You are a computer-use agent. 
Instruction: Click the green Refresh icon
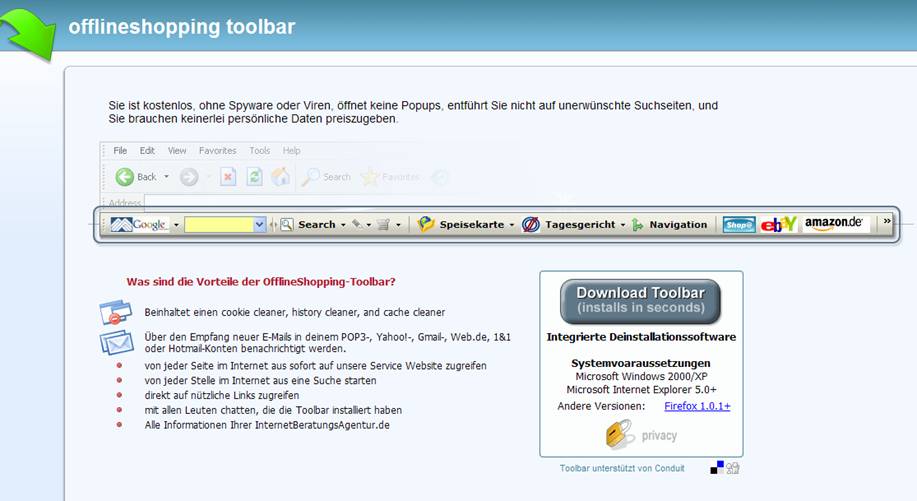pos(254,177)
